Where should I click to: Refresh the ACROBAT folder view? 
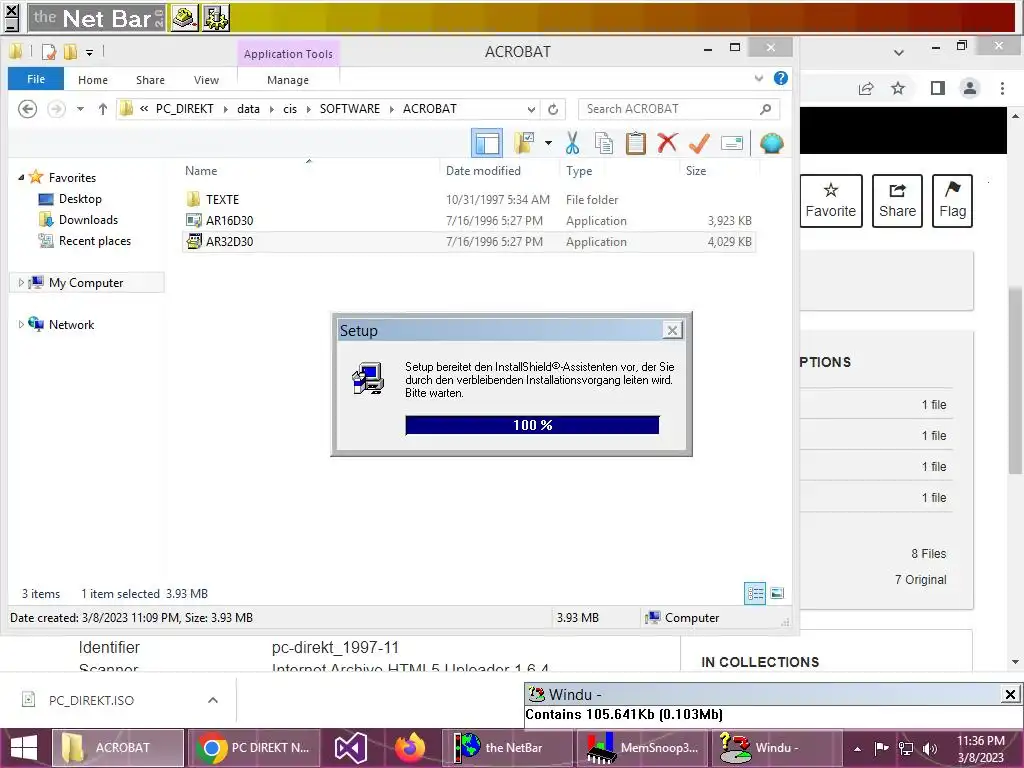tap(552, 109)
